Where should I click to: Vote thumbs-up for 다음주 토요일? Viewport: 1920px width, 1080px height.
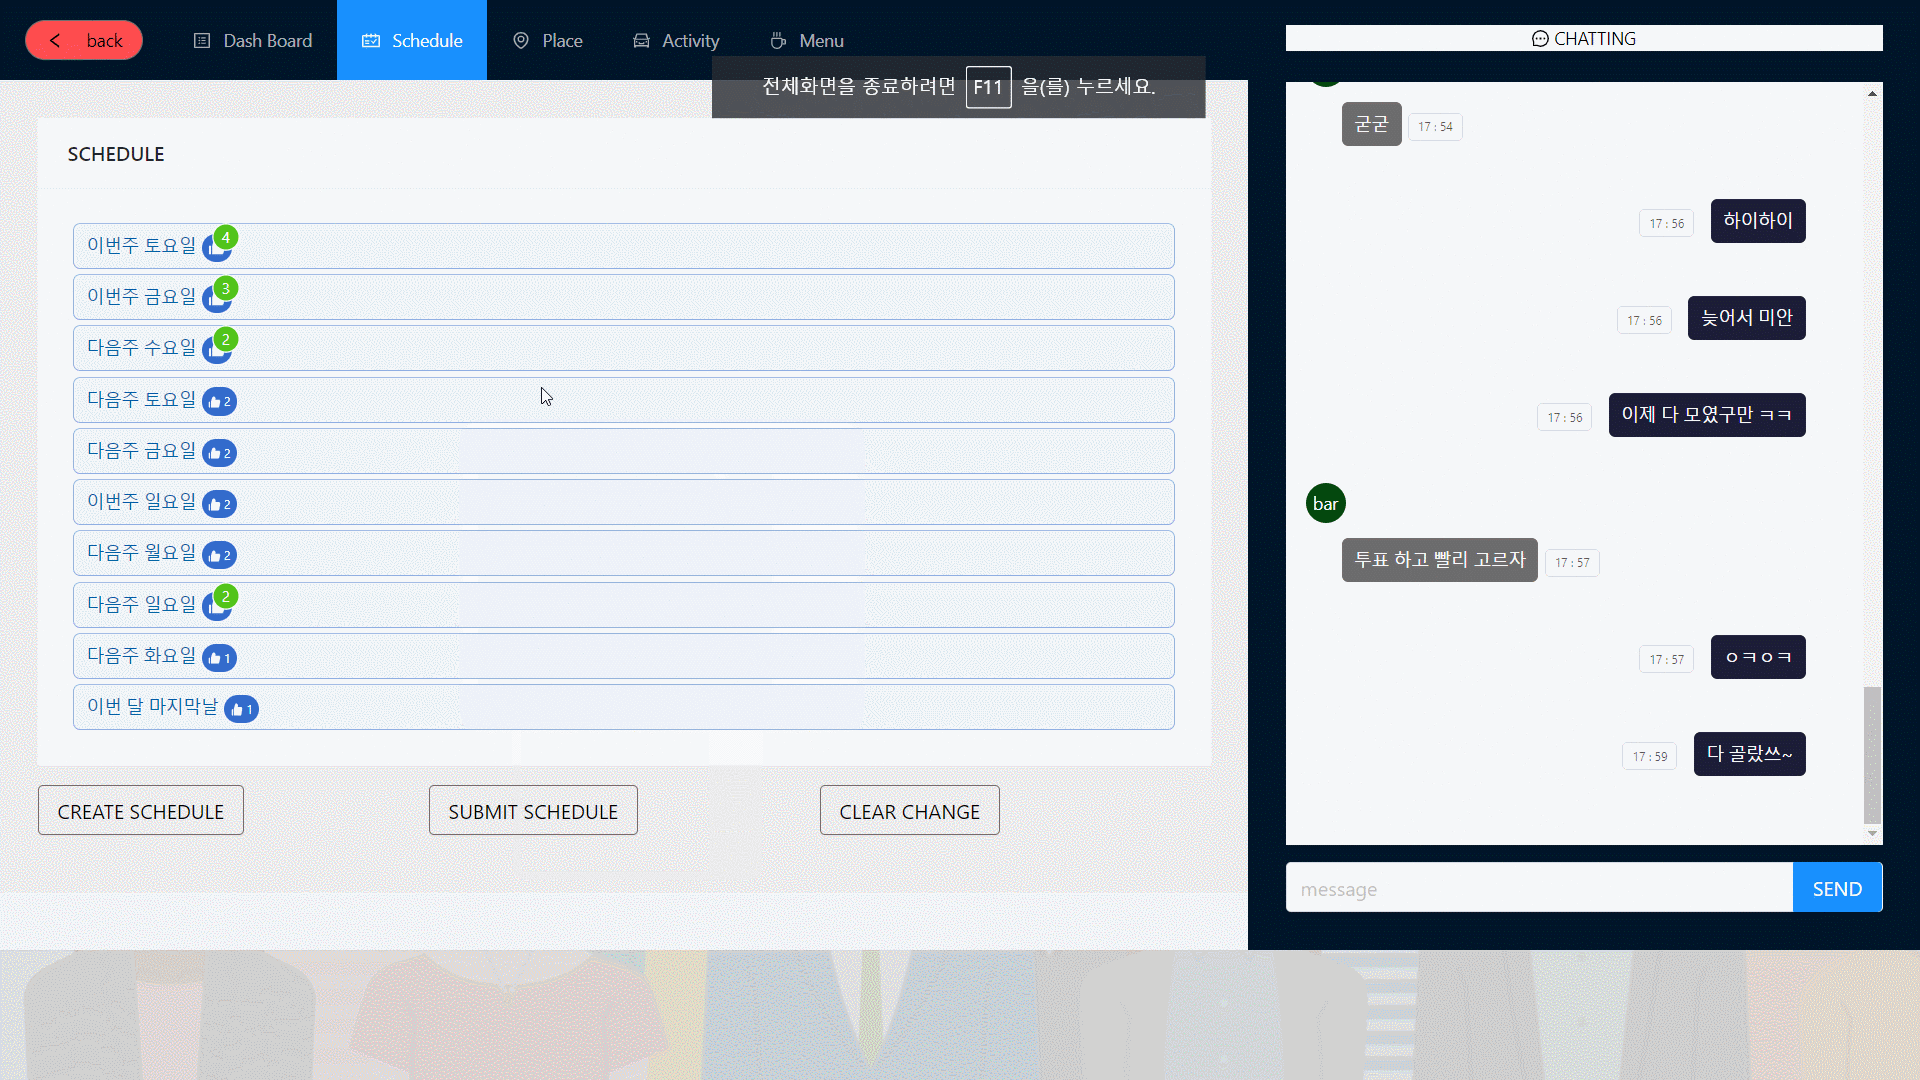tap(219, 401)
